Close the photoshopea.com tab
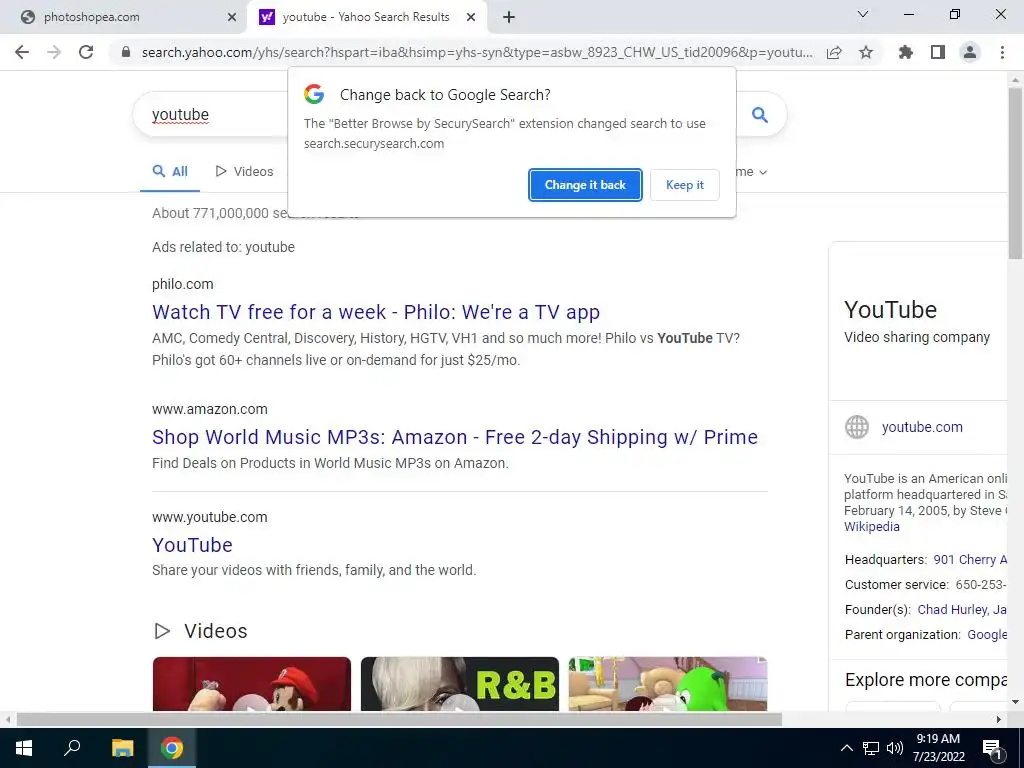Image resolution: width=1024 pixels, height=768 pixels. point(232,18)
